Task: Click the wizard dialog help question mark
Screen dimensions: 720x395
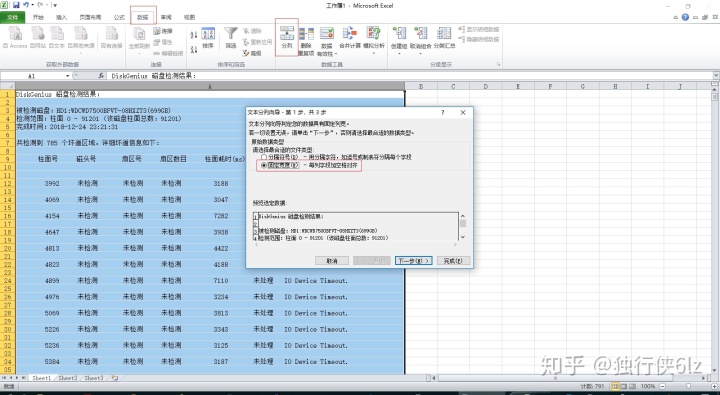Action: coord(443,112)
